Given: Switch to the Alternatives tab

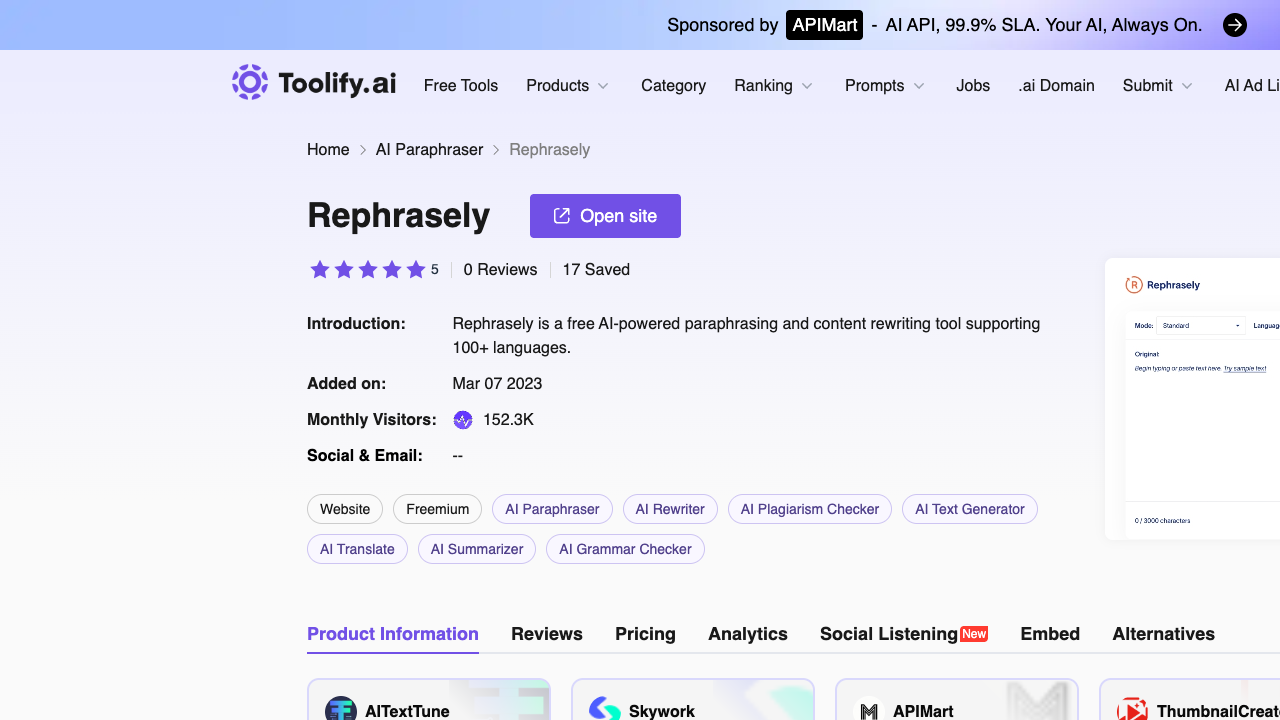Looking at the screenshot, I should pyautogui.click(x=1163, y=634).
